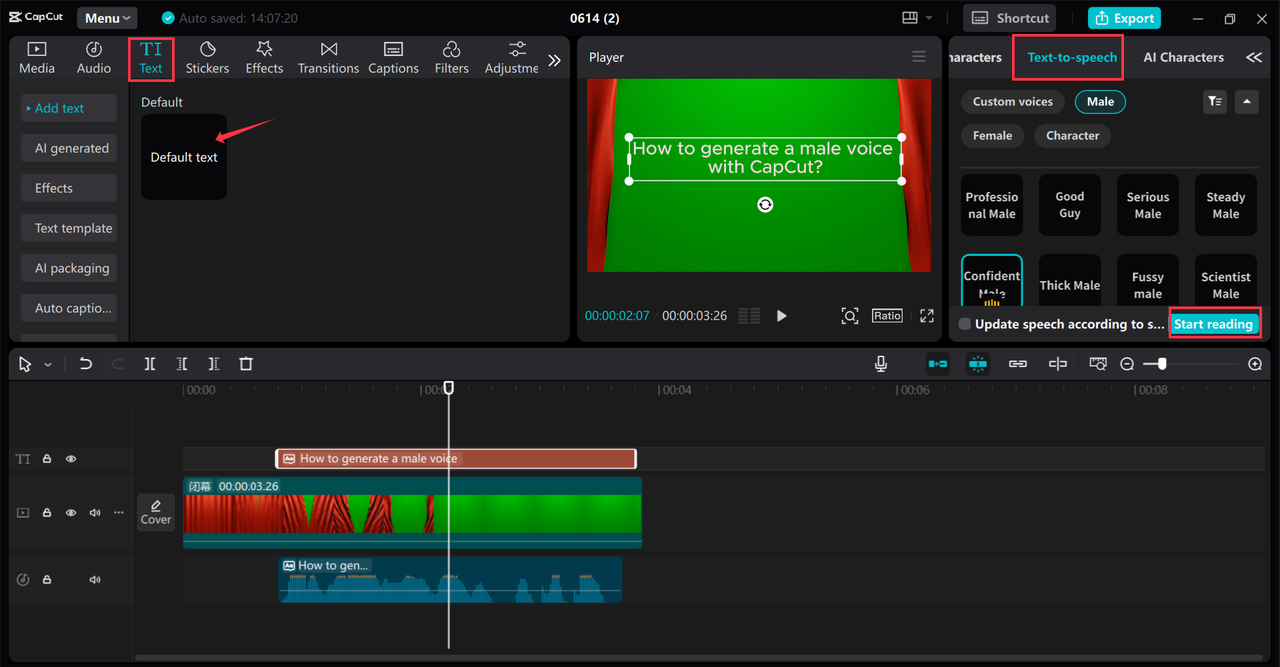Expand more tool tabs with double chevron
The image size is (1280, 667).
coord(554,60)
